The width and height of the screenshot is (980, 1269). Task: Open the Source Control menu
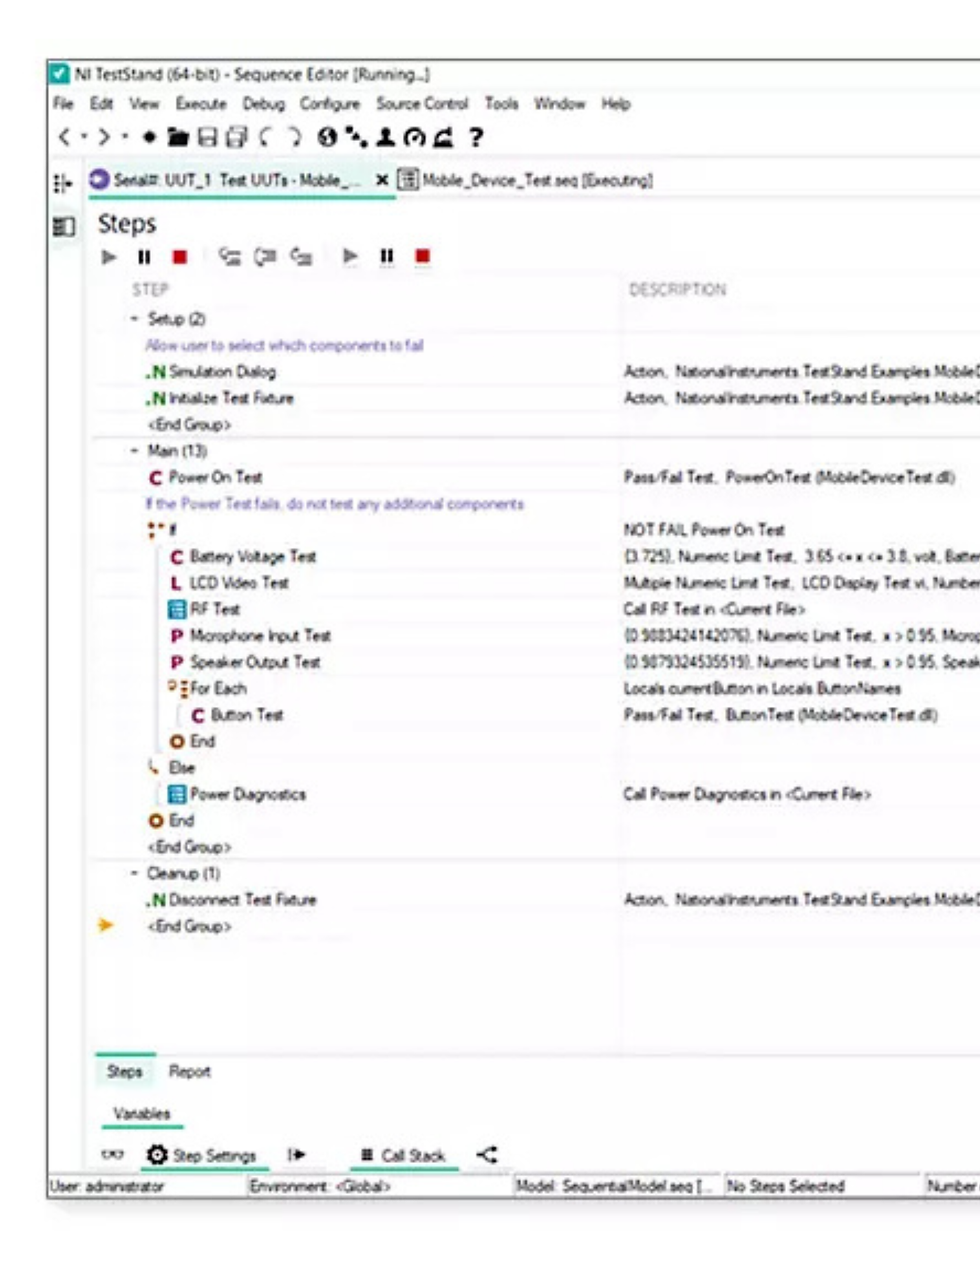pyautogui.click(x=422, y=104)
